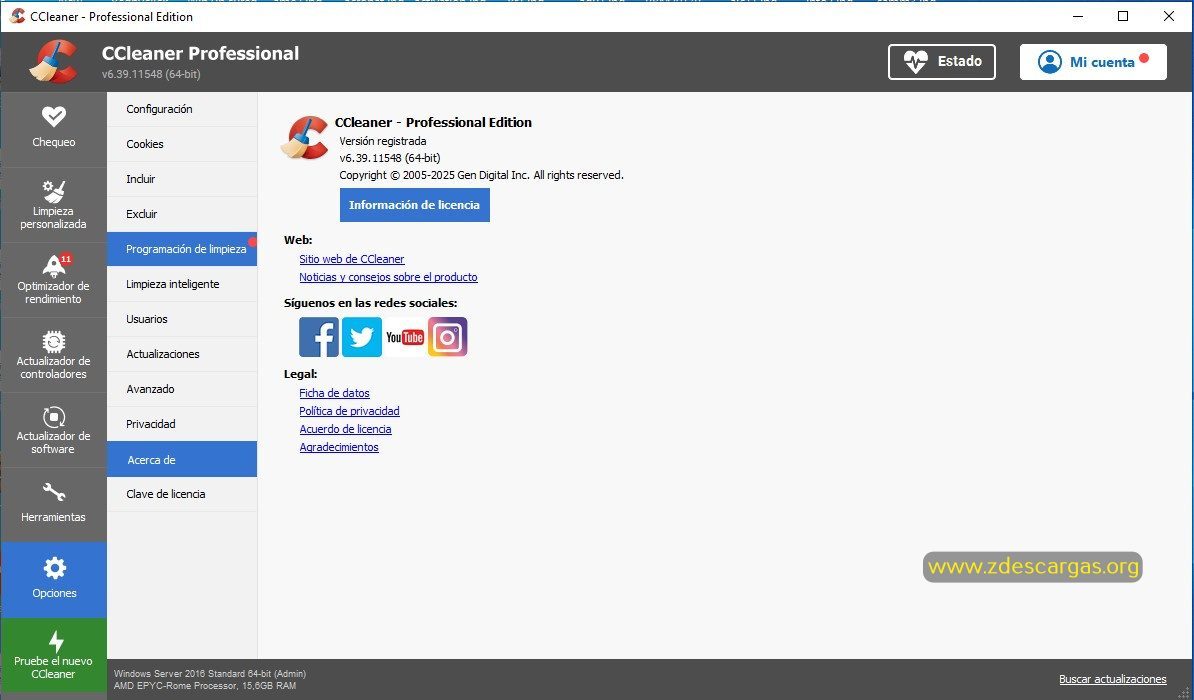Click the v6.39.11548 version text in header
1194x700 pixels.
pyautogui.click(x=152, y=74)
